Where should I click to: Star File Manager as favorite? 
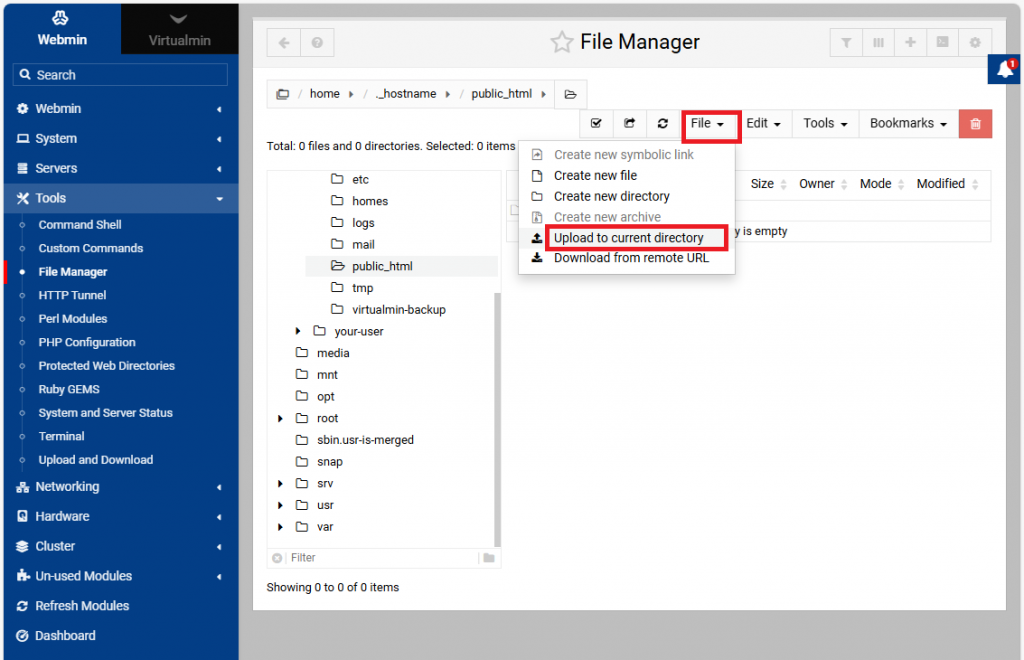[562, 42]
